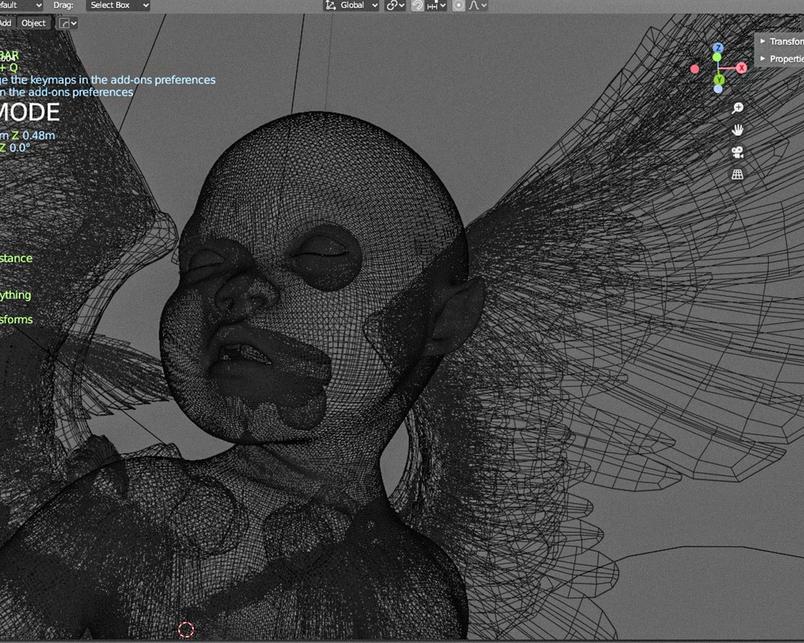Toggle the camera view icon
Image resolution: width=804 pixels, height=643 pixels.
[x=737, y=152]
